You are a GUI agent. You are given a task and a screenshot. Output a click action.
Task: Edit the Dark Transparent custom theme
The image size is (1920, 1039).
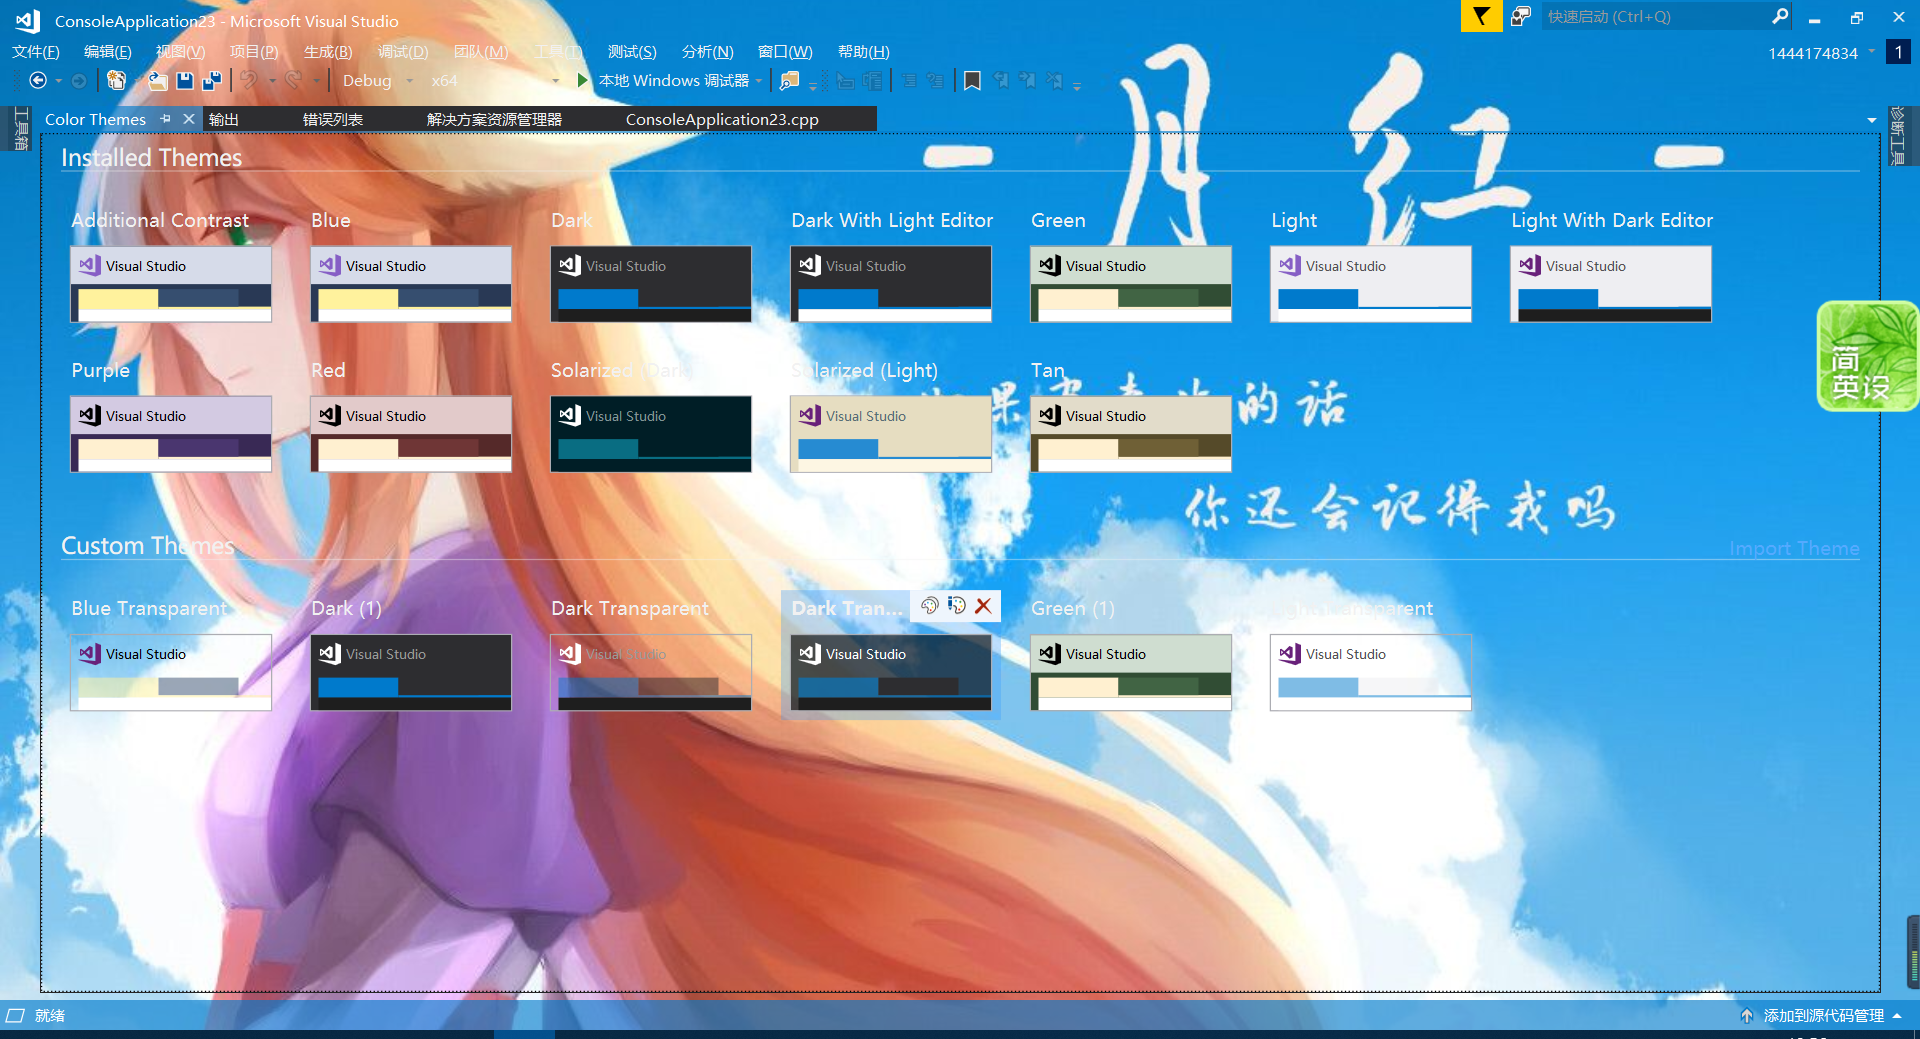tap(956, 606)
